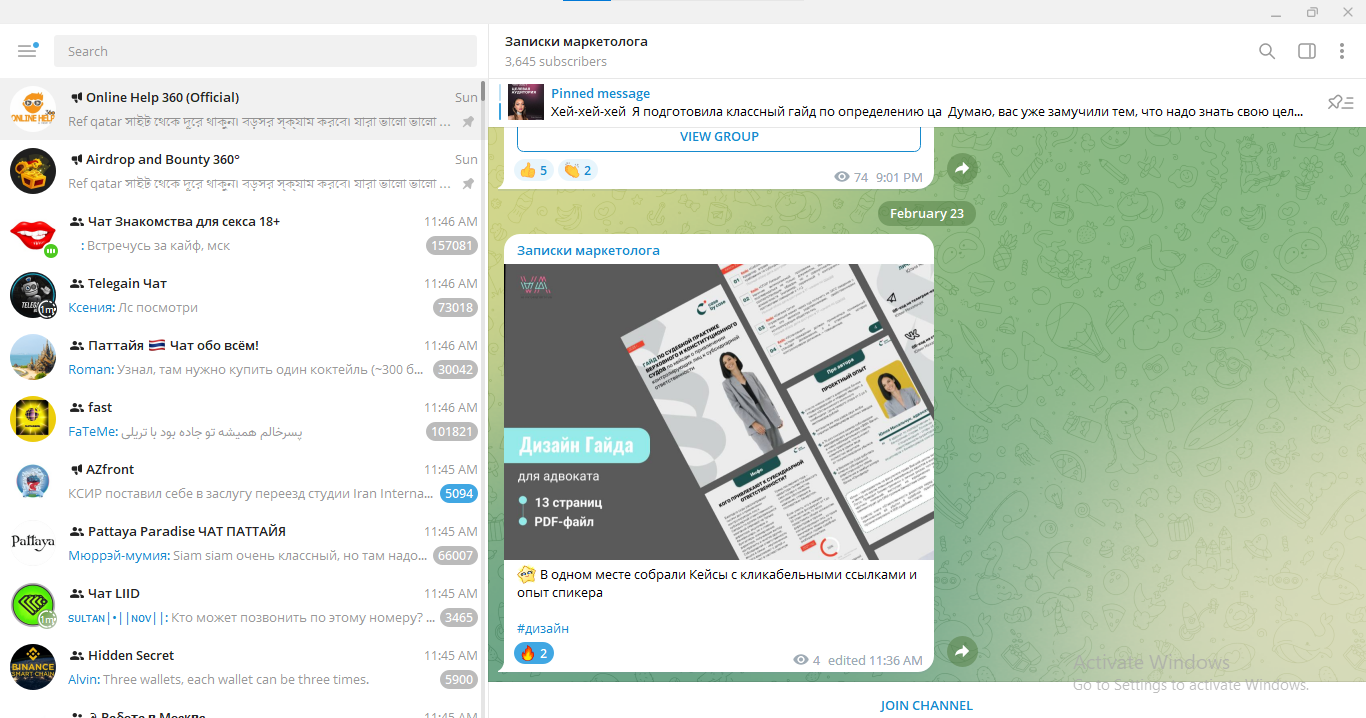1366x718 pixels.
Task: Click the 30042 unread count badge
Action: click(455, 370)
